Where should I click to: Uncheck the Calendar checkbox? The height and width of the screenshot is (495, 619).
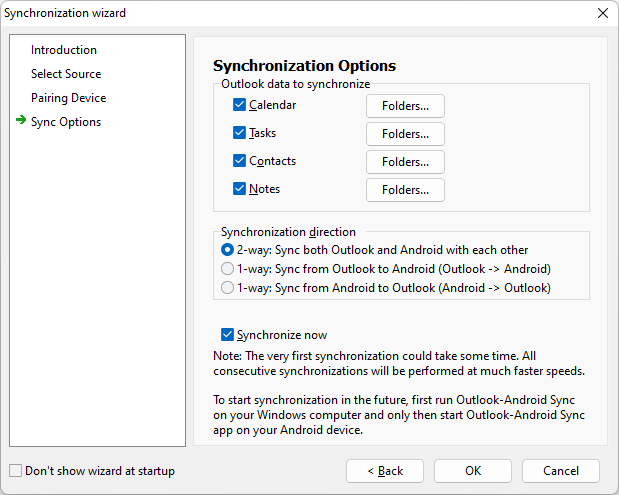tap(239, 105)
